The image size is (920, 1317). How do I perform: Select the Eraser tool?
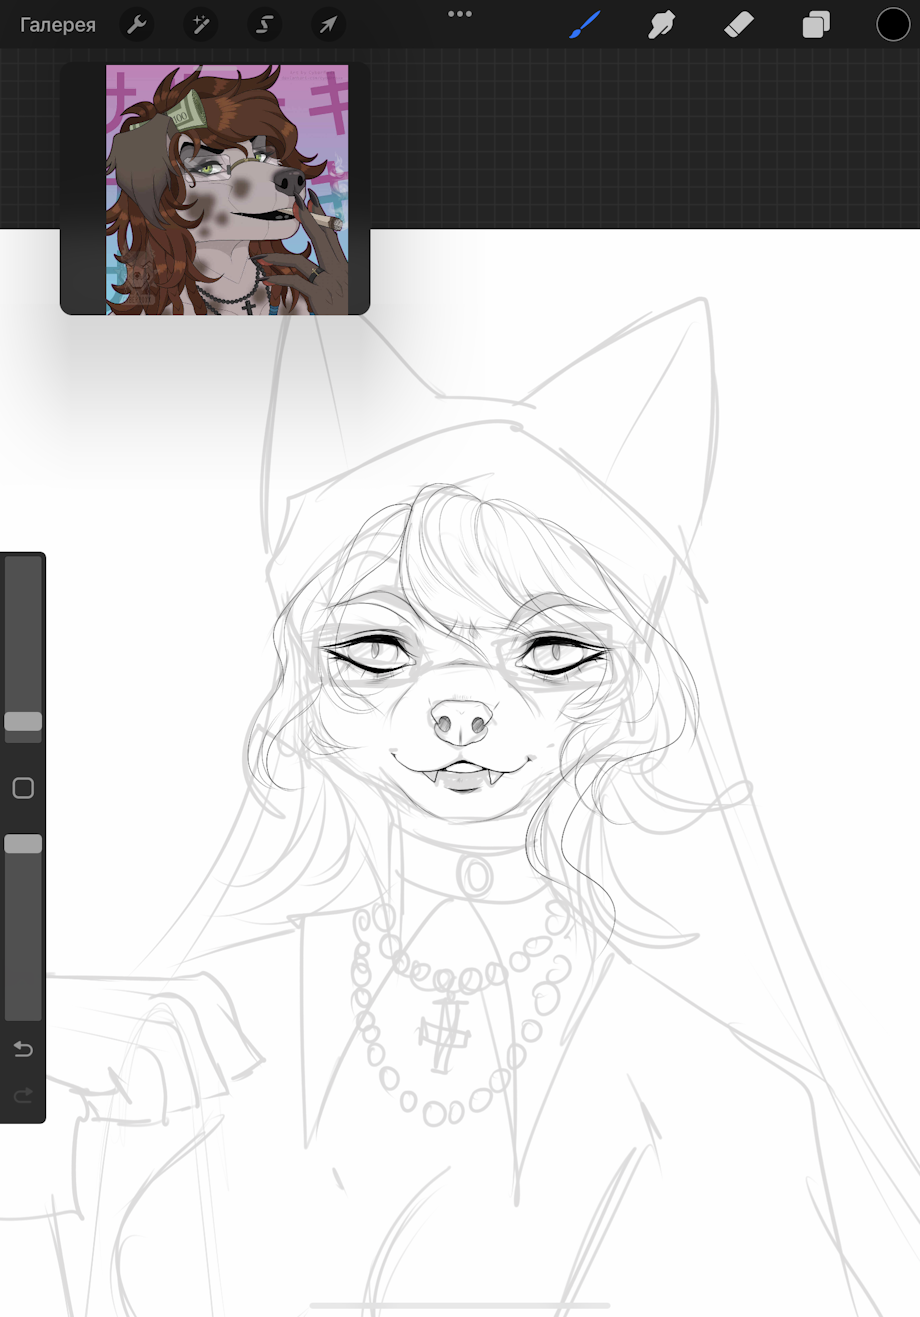[x=738, y=24]
